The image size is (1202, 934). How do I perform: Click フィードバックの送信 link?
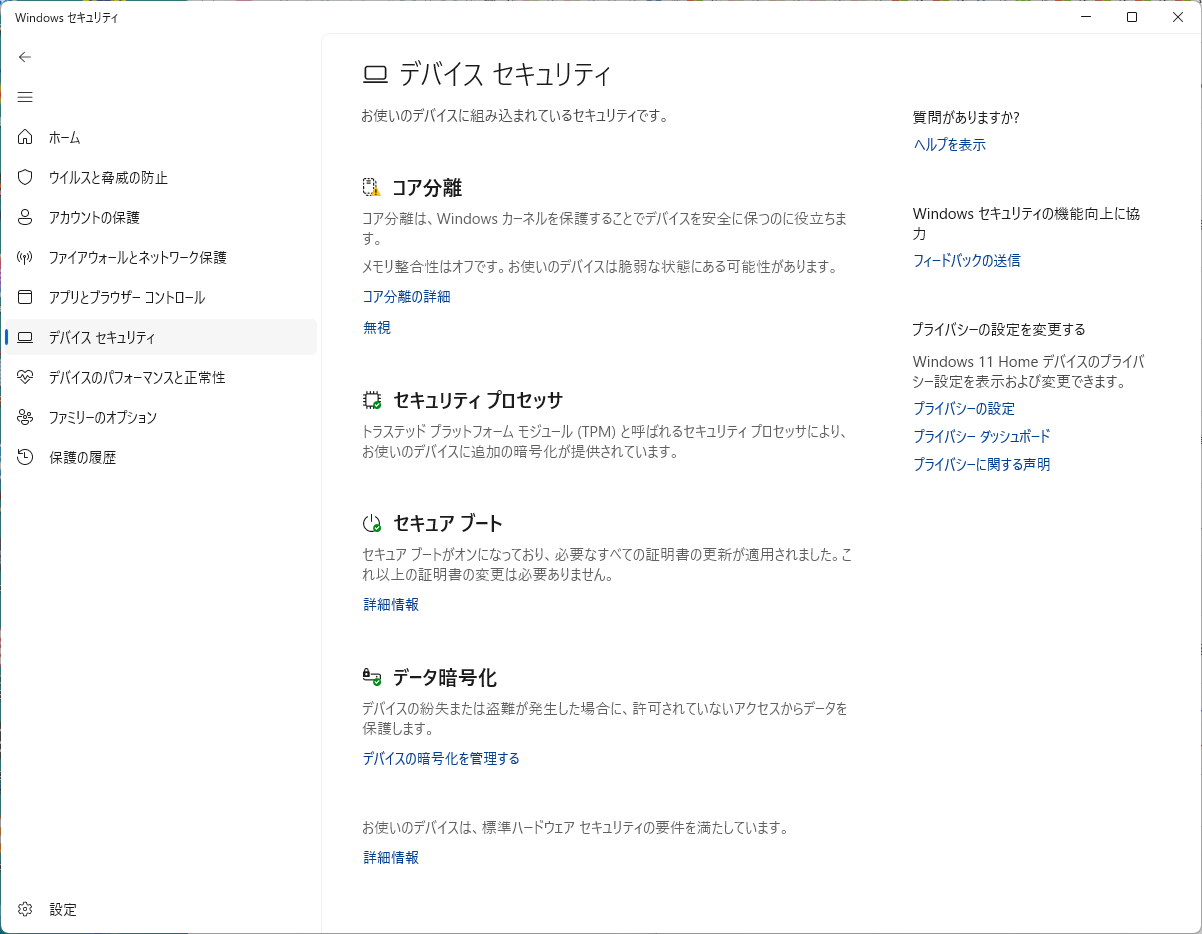[967, 260]
